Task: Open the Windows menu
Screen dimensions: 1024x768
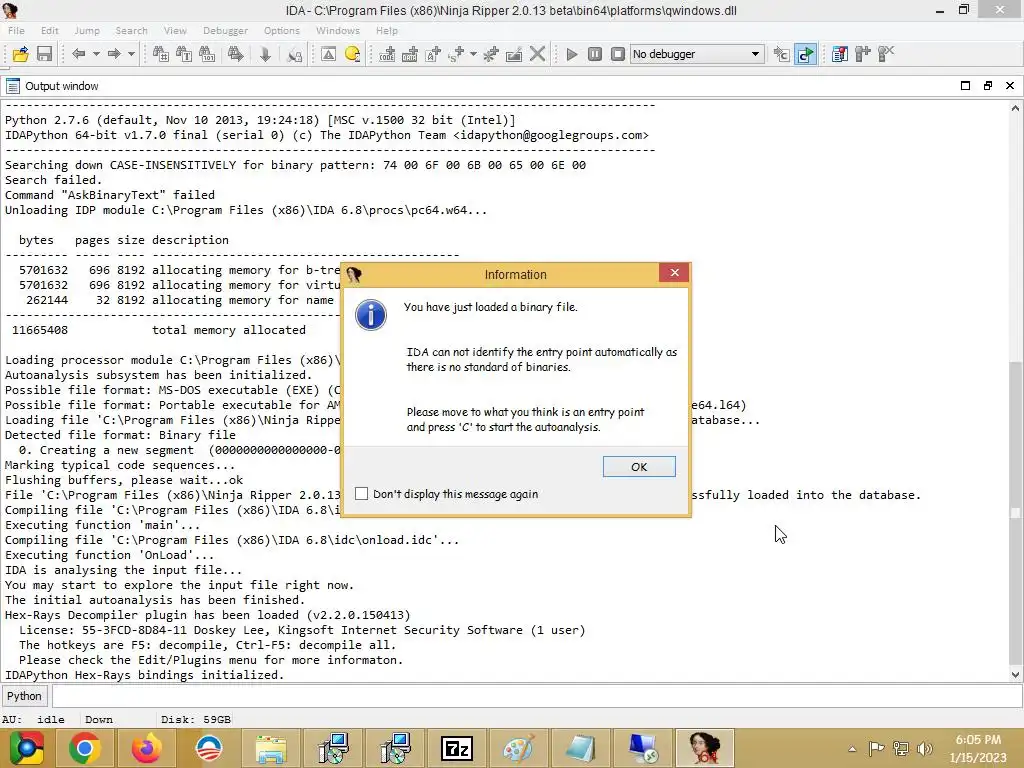Action: [x=338, y=31]
